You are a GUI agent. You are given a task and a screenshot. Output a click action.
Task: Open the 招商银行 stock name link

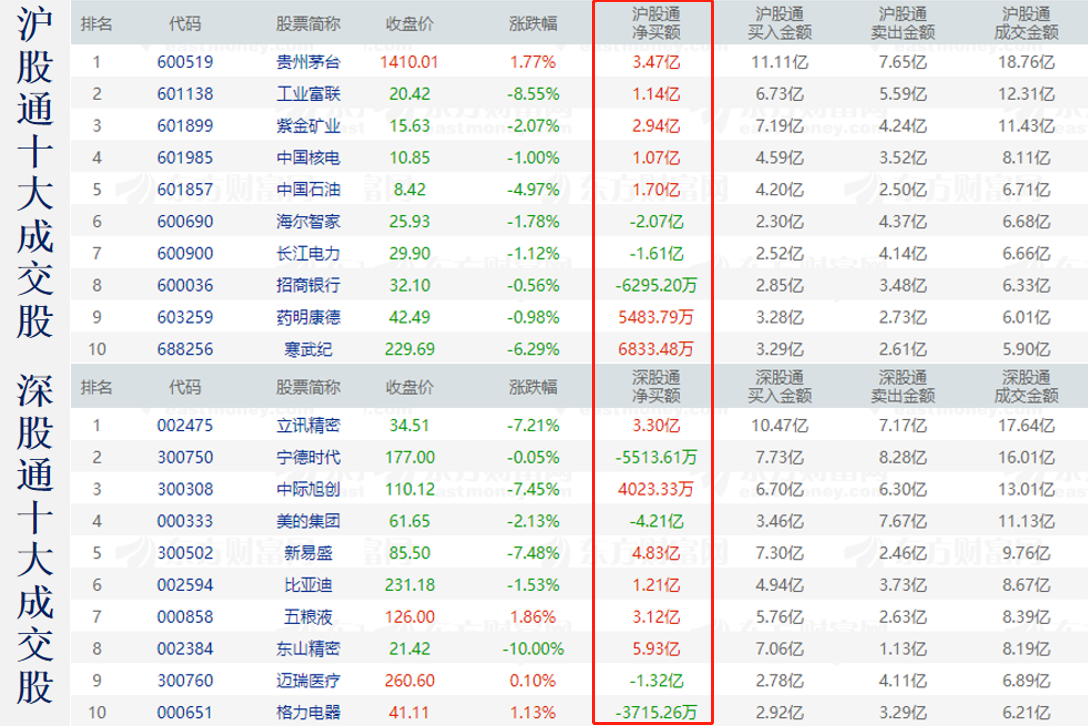(308, 285)
